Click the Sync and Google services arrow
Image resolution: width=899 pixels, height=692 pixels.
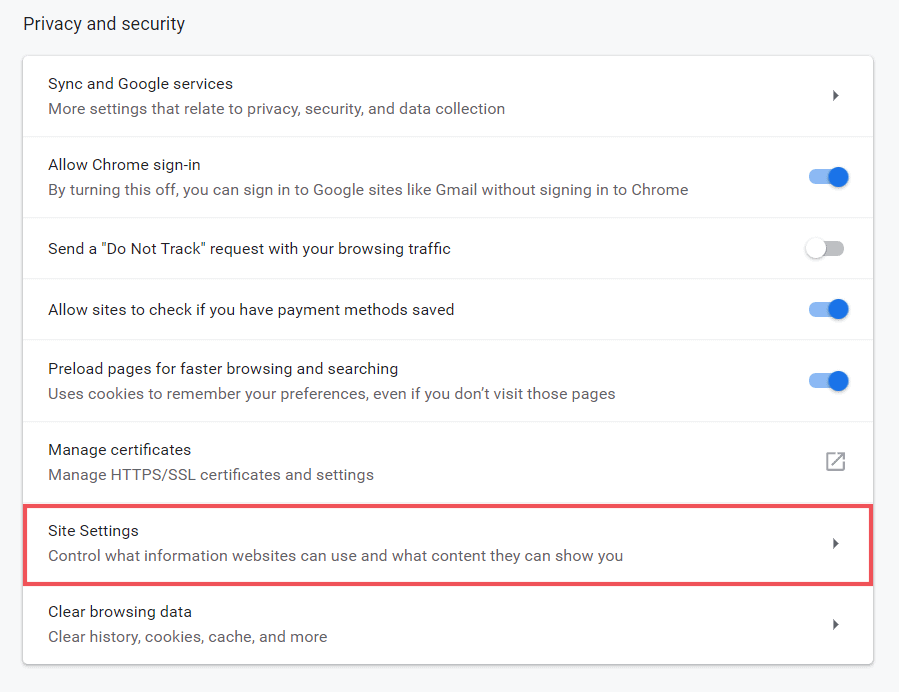(x=835, y=96)
